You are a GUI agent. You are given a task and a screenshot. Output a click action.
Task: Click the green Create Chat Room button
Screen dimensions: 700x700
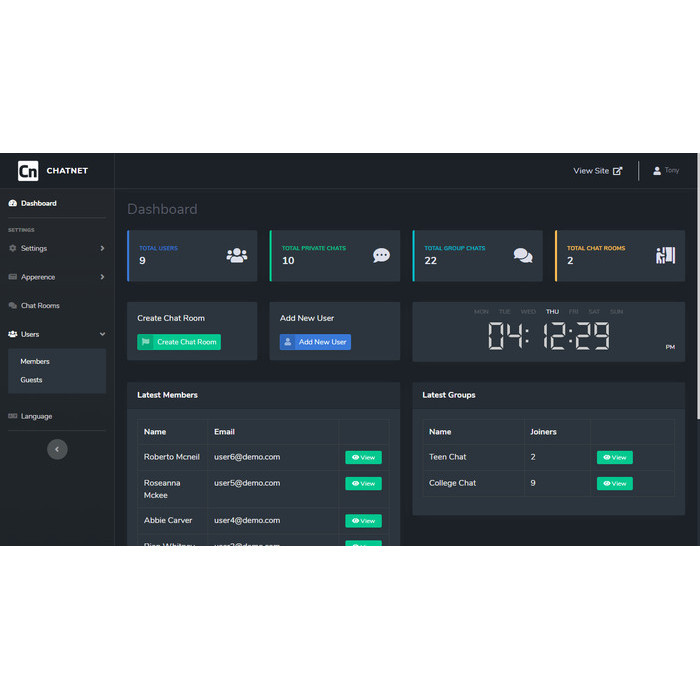click(179, 342)
